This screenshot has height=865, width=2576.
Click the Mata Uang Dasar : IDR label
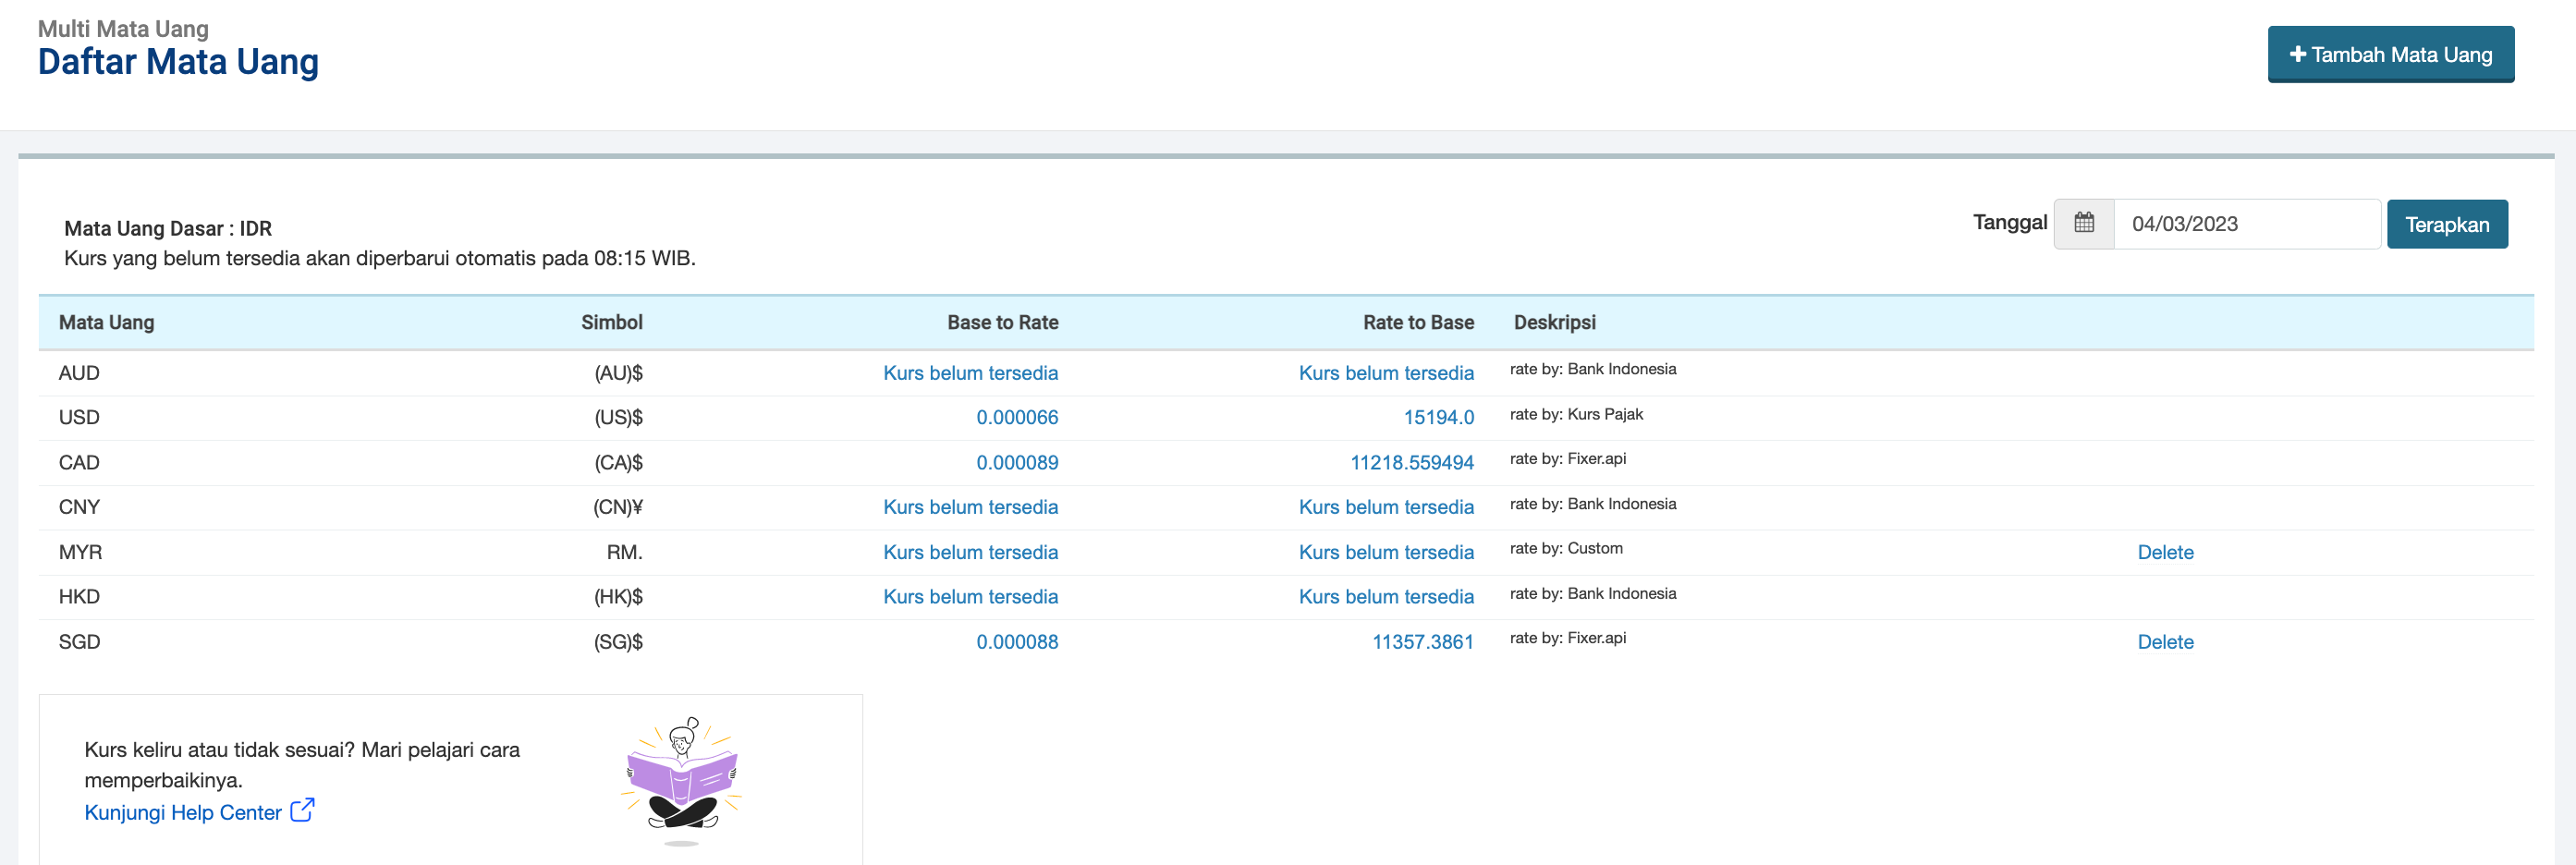coord(168,228)
